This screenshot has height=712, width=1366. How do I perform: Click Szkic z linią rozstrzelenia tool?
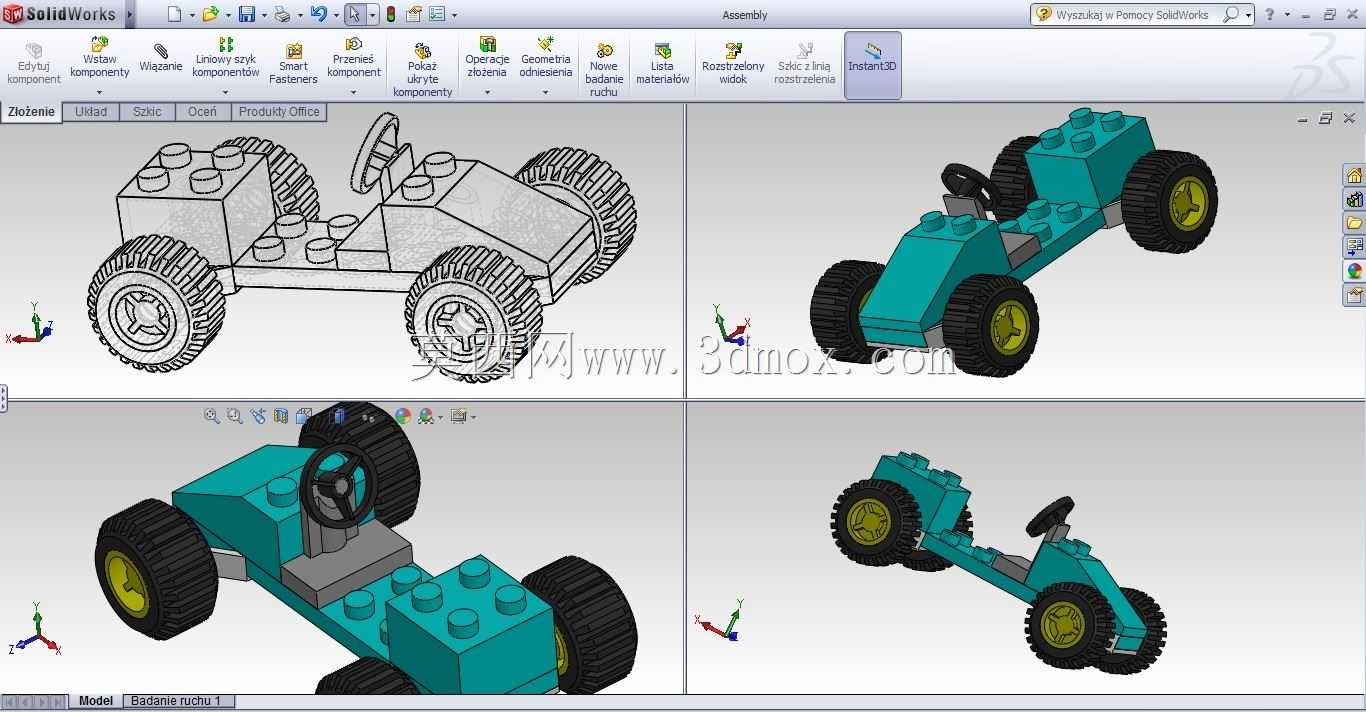[x=805, y=65]
